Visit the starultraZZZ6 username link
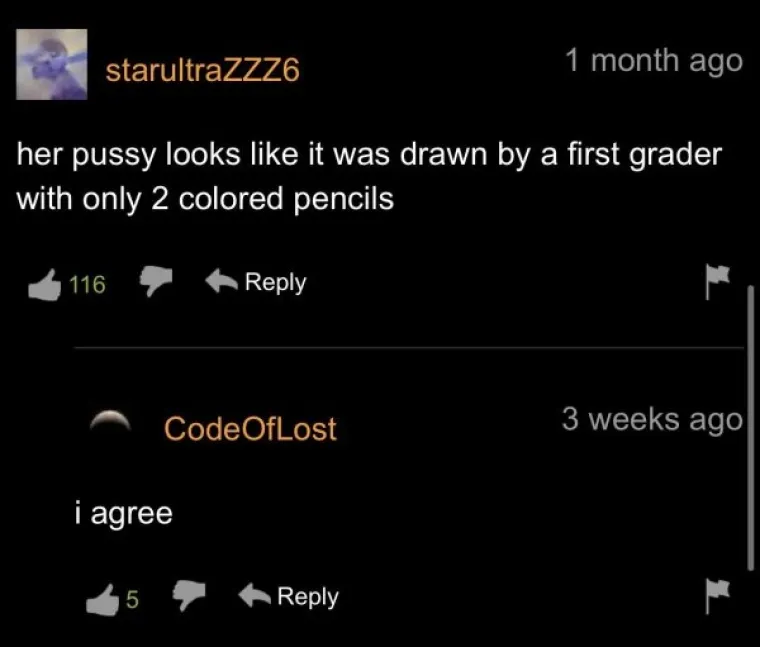 pos(203,71)
